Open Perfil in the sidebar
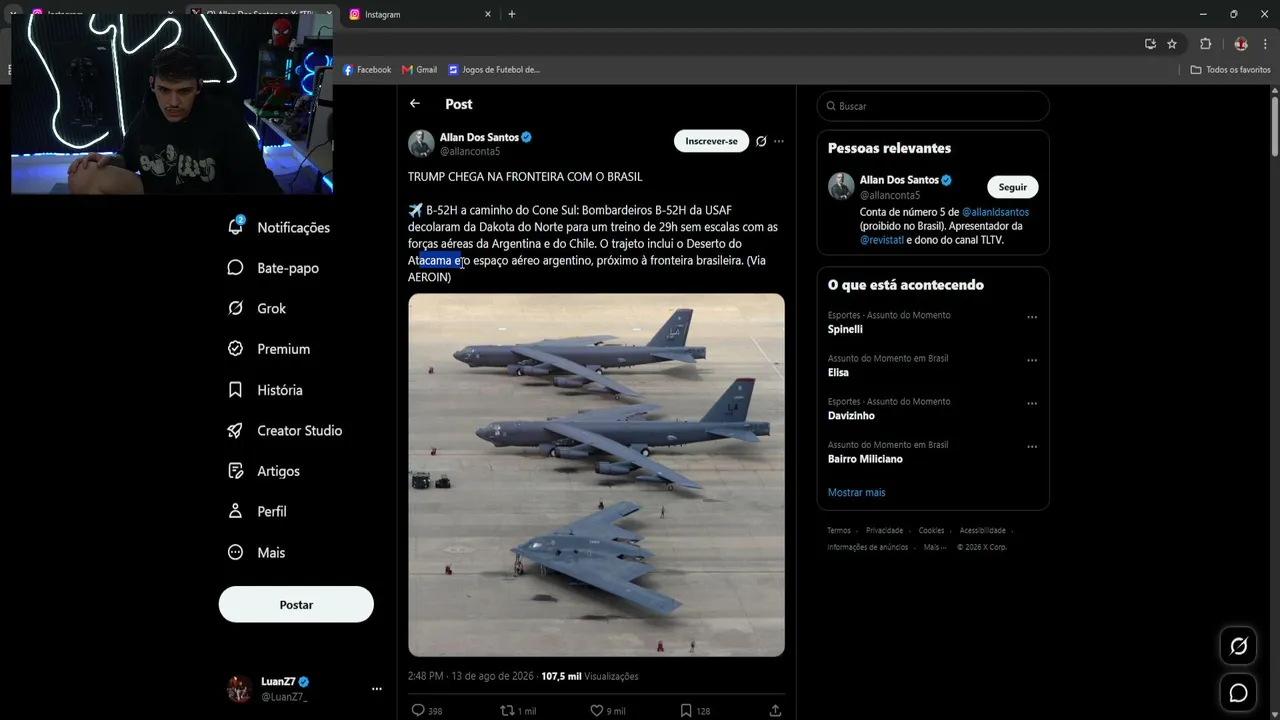 click(257, 511)
